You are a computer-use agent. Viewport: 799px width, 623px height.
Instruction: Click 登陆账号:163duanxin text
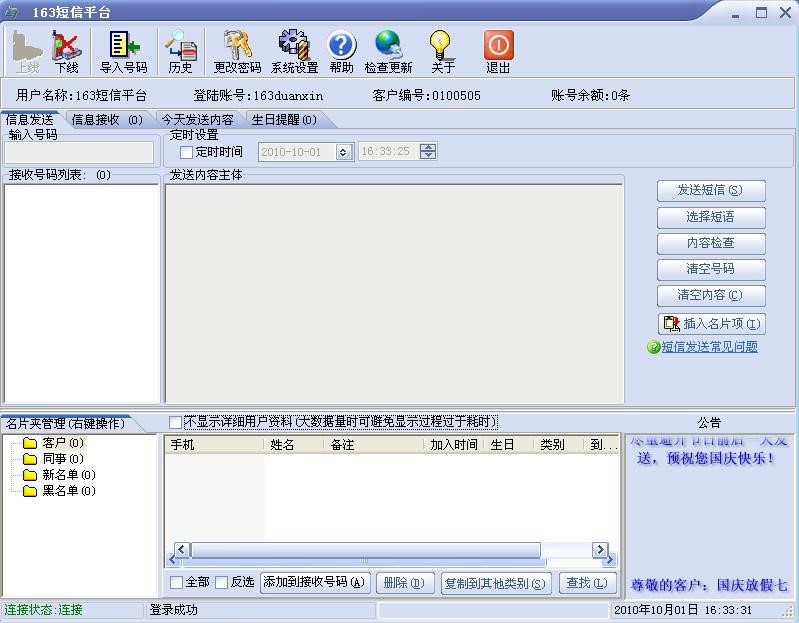258,95
